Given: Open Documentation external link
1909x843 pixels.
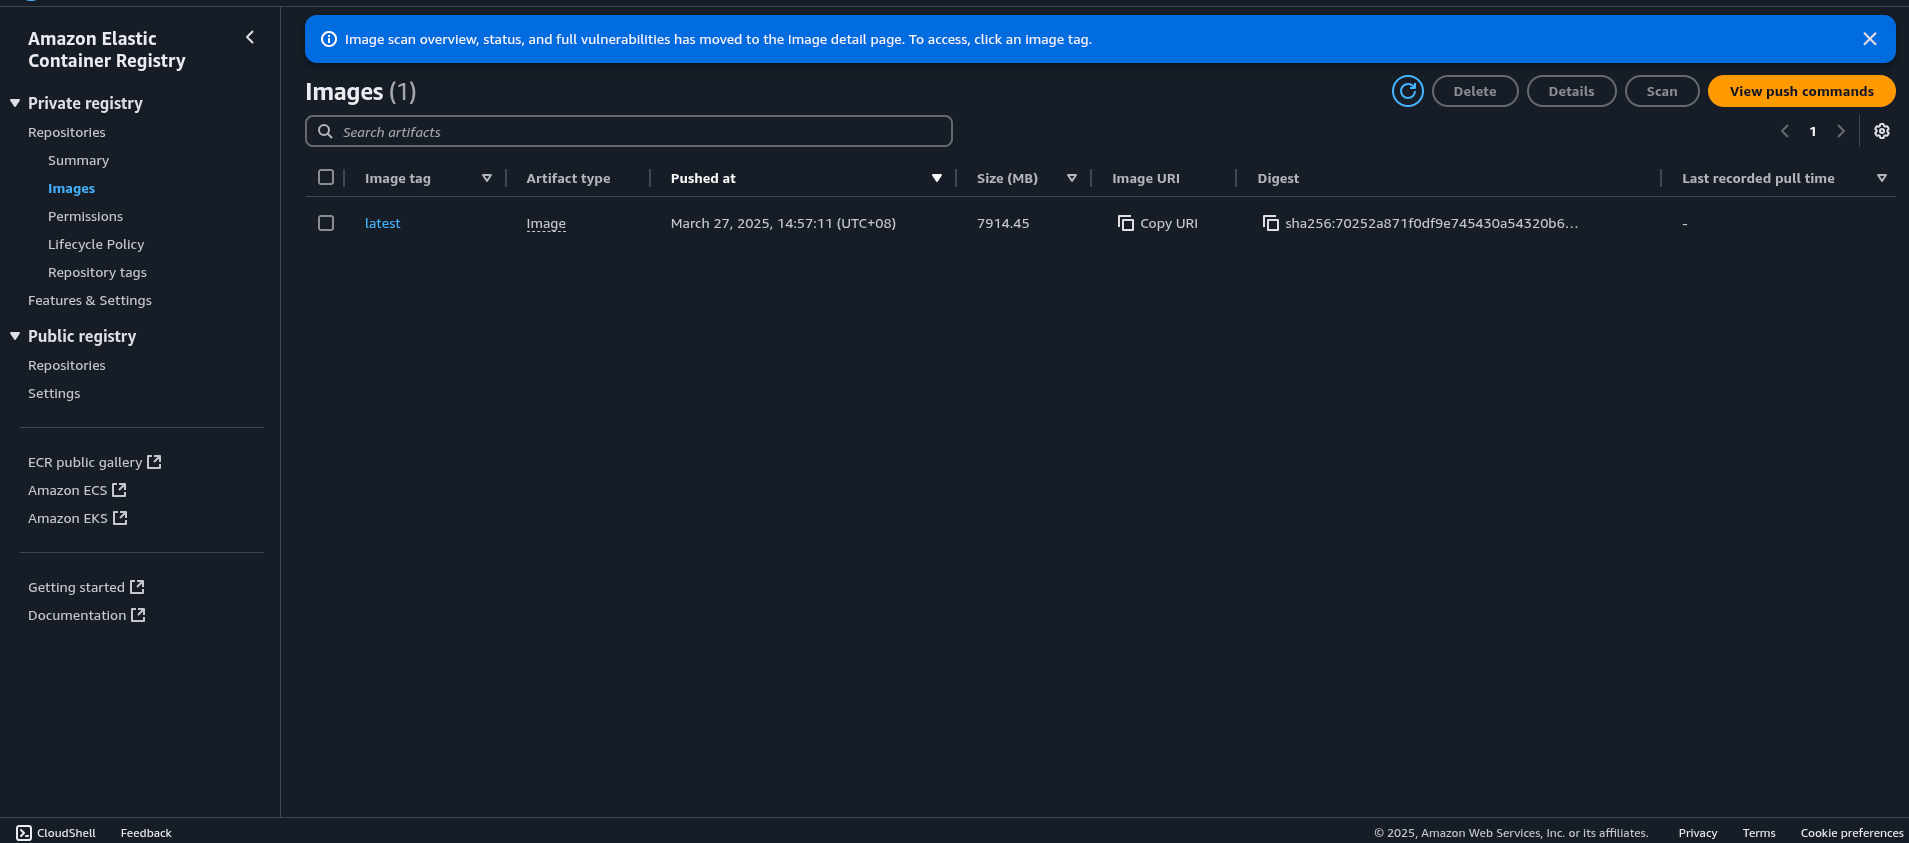Looking at the screenshot, I should point(86,615).
